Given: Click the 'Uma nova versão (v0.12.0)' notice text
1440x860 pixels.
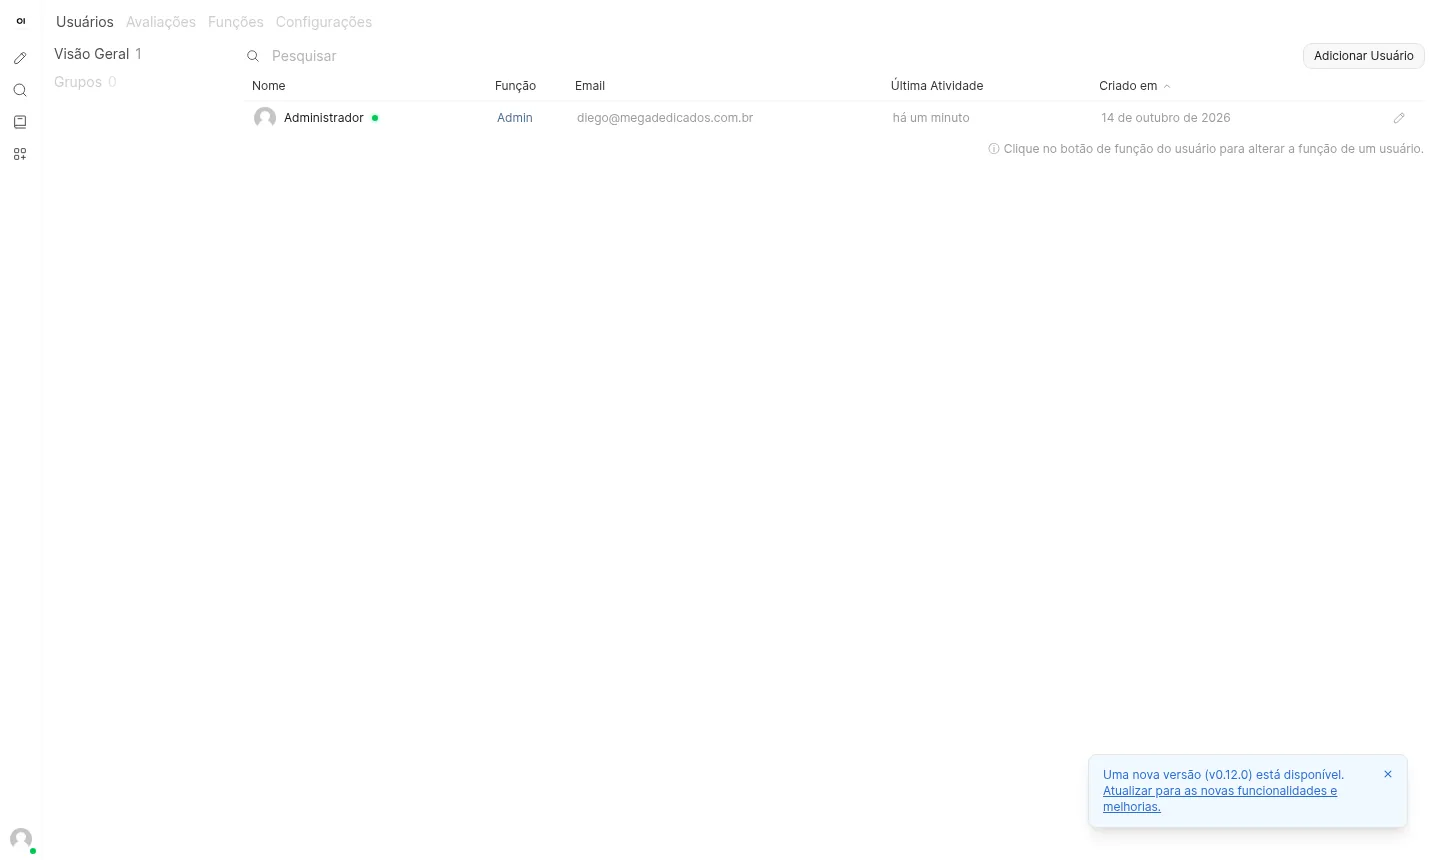Looking at the screenshot, I should pyautogui.click(x=1223, y=775).
